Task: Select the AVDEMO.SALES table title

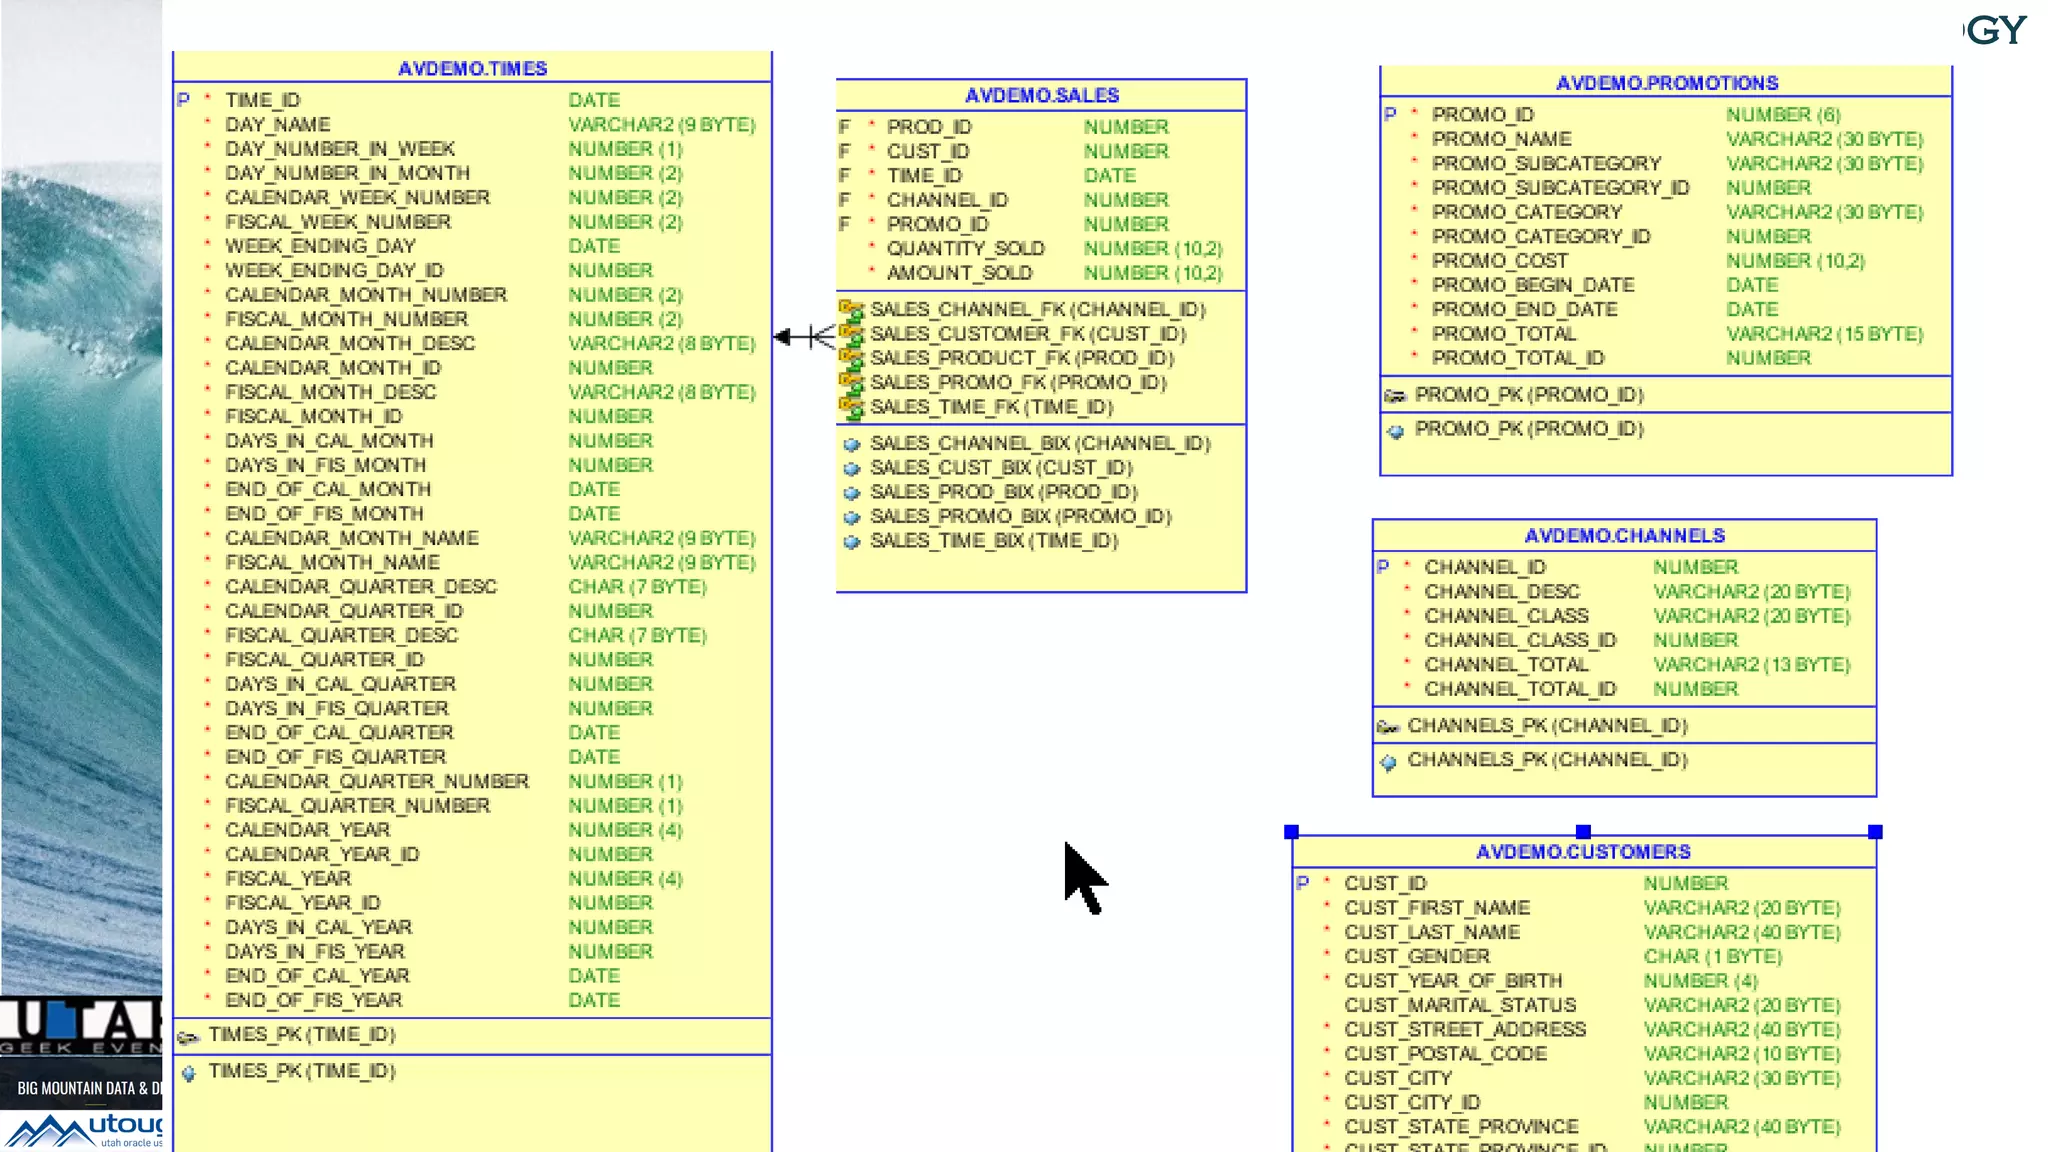Action: [1041, 95]
